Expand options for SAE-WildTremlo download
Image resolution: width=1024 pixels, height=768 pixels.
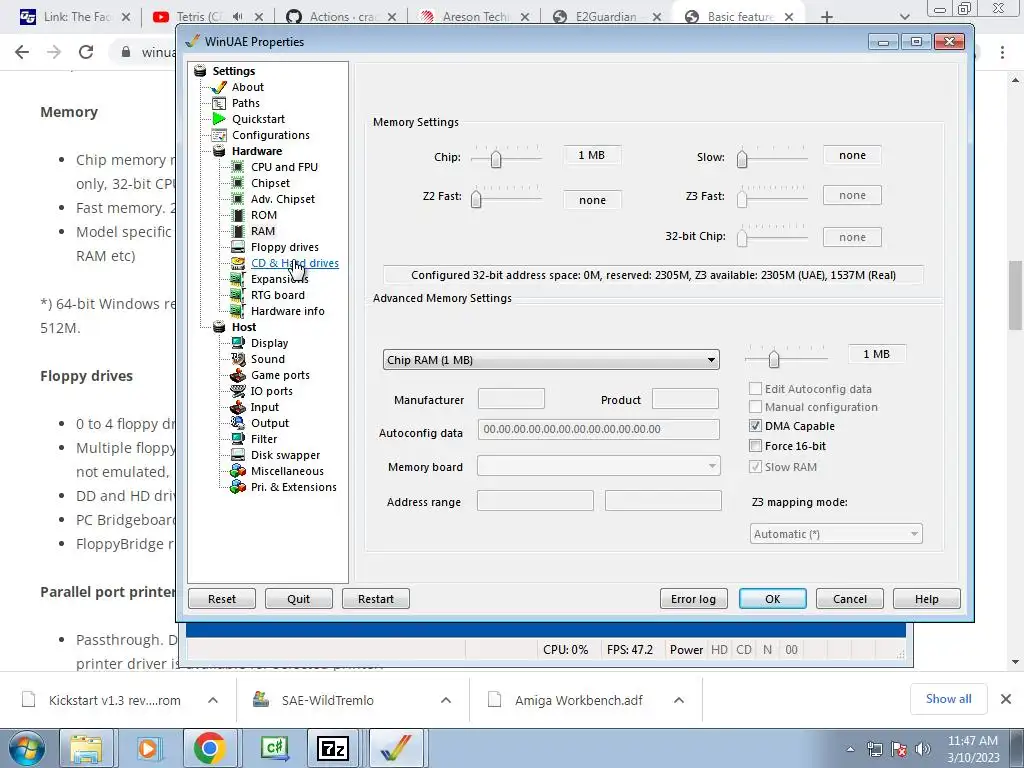[446, 700]
